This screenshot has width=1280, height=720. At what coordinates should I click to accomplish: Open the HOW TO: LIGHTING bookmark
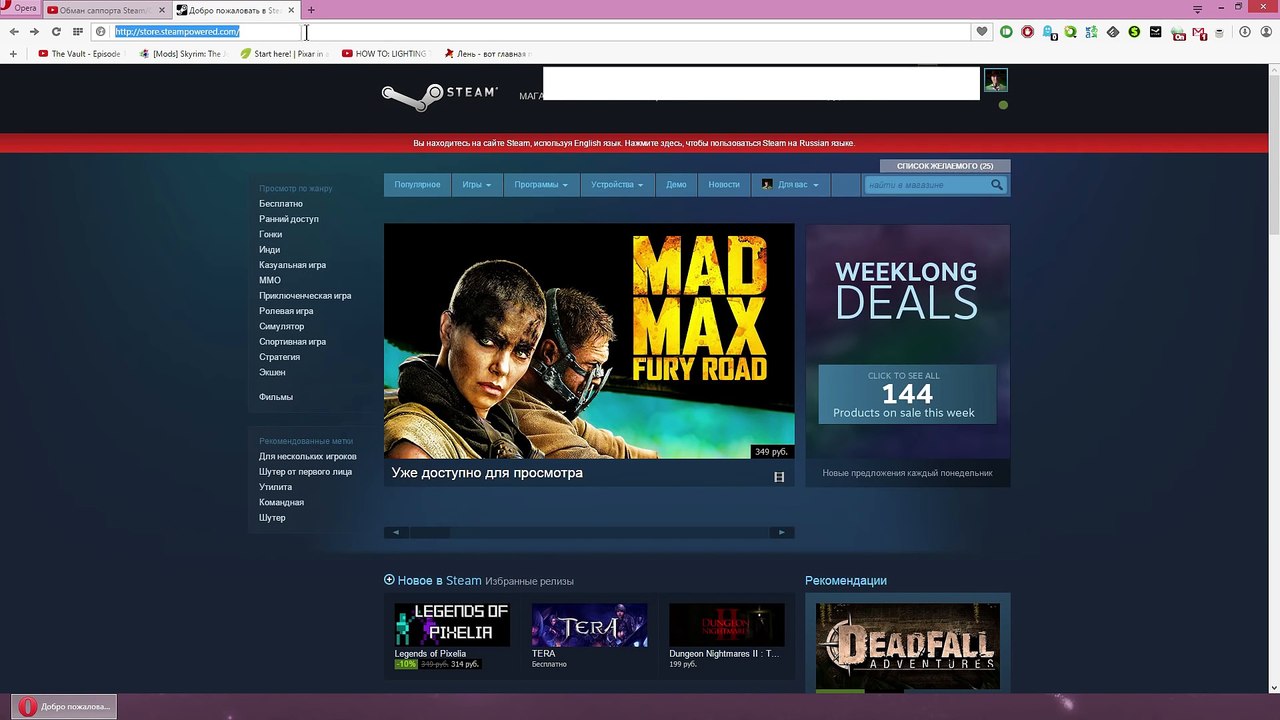tap(384, 54)
